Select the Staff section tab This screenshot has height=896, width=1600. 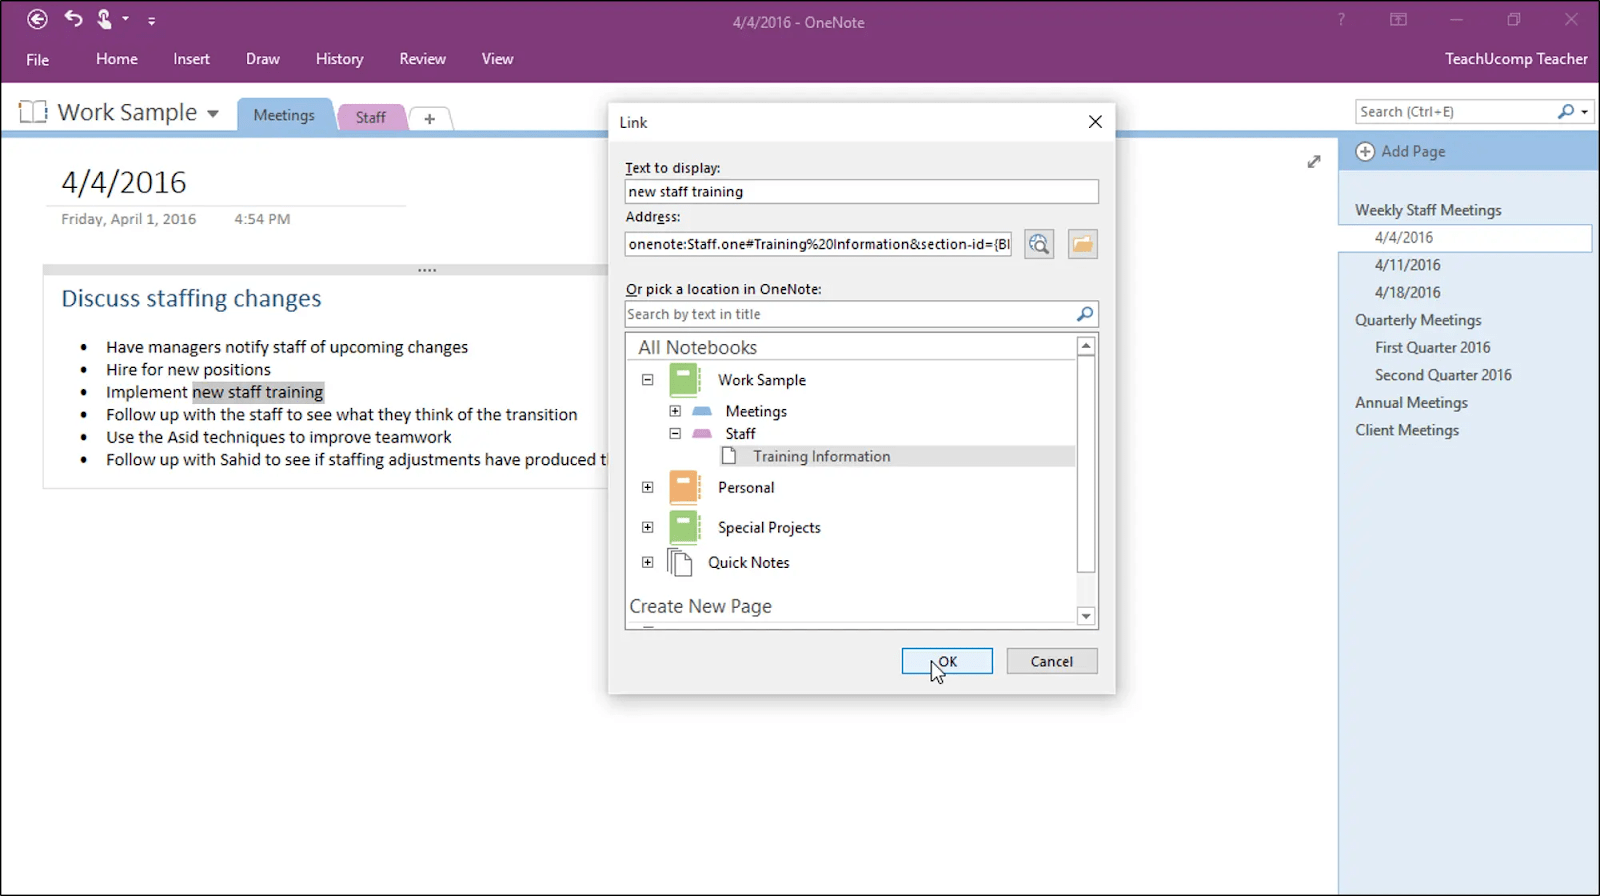[370, 117]
